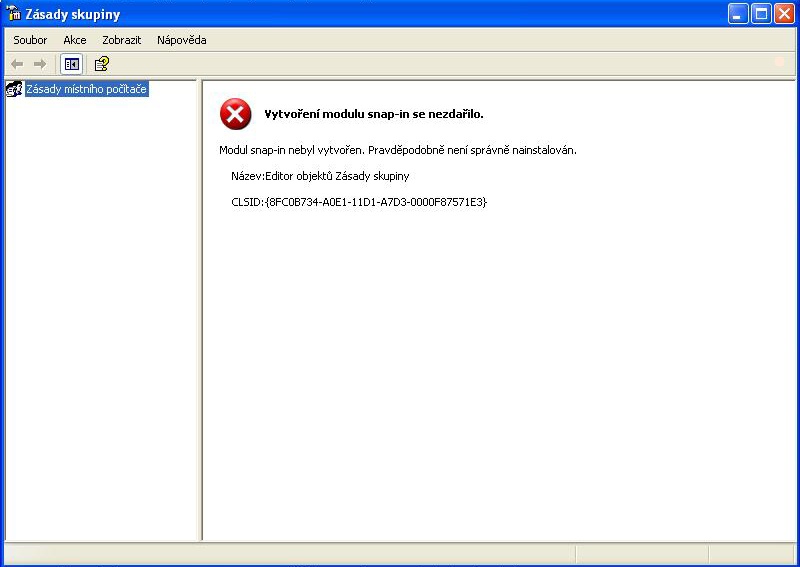Click the Help toolbar icon
This screenshot has width=800, height=567.
click(x=102, y=64)
